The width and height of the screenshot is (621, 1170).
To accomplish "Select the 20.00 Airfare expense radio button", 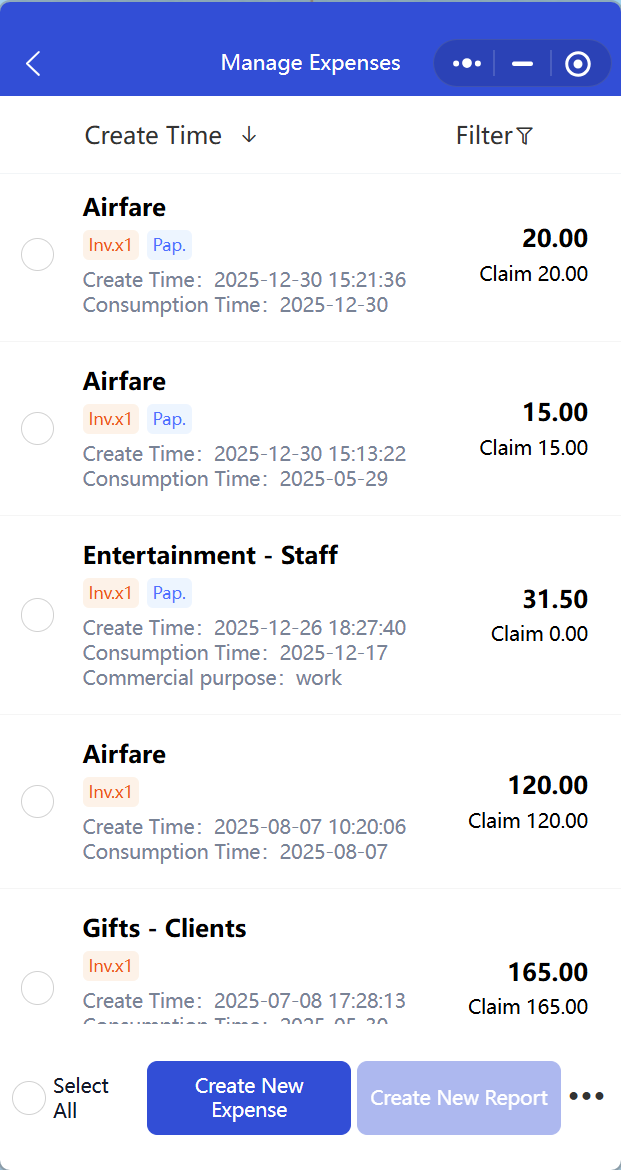I will coord(38,255).
